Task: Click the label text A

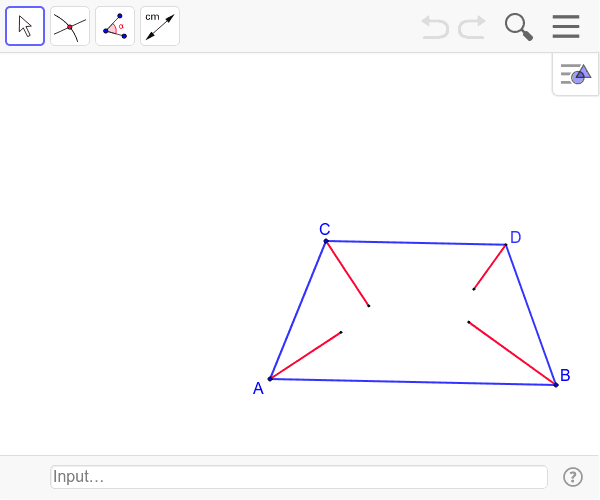Action: click(x=258, y=389)
